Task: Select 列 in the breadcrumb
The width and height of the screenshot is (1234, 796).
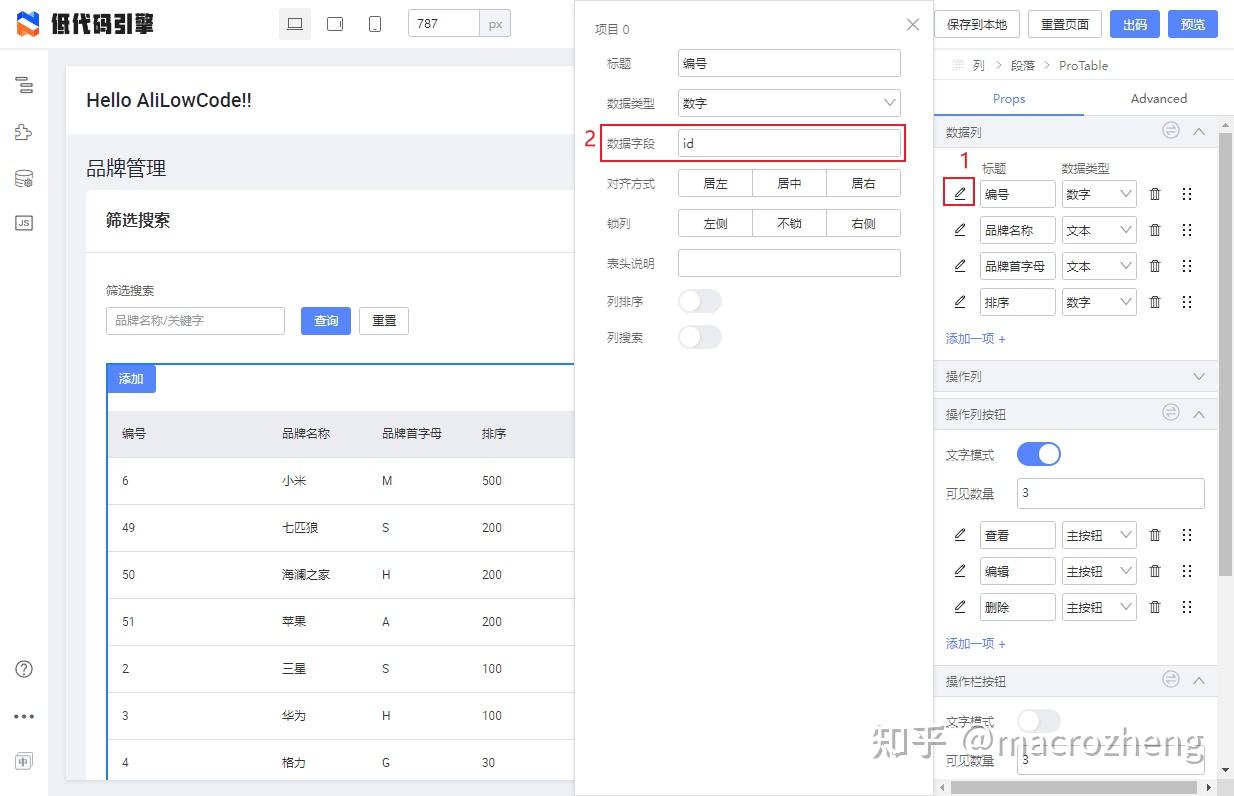Action: [978, 65]
